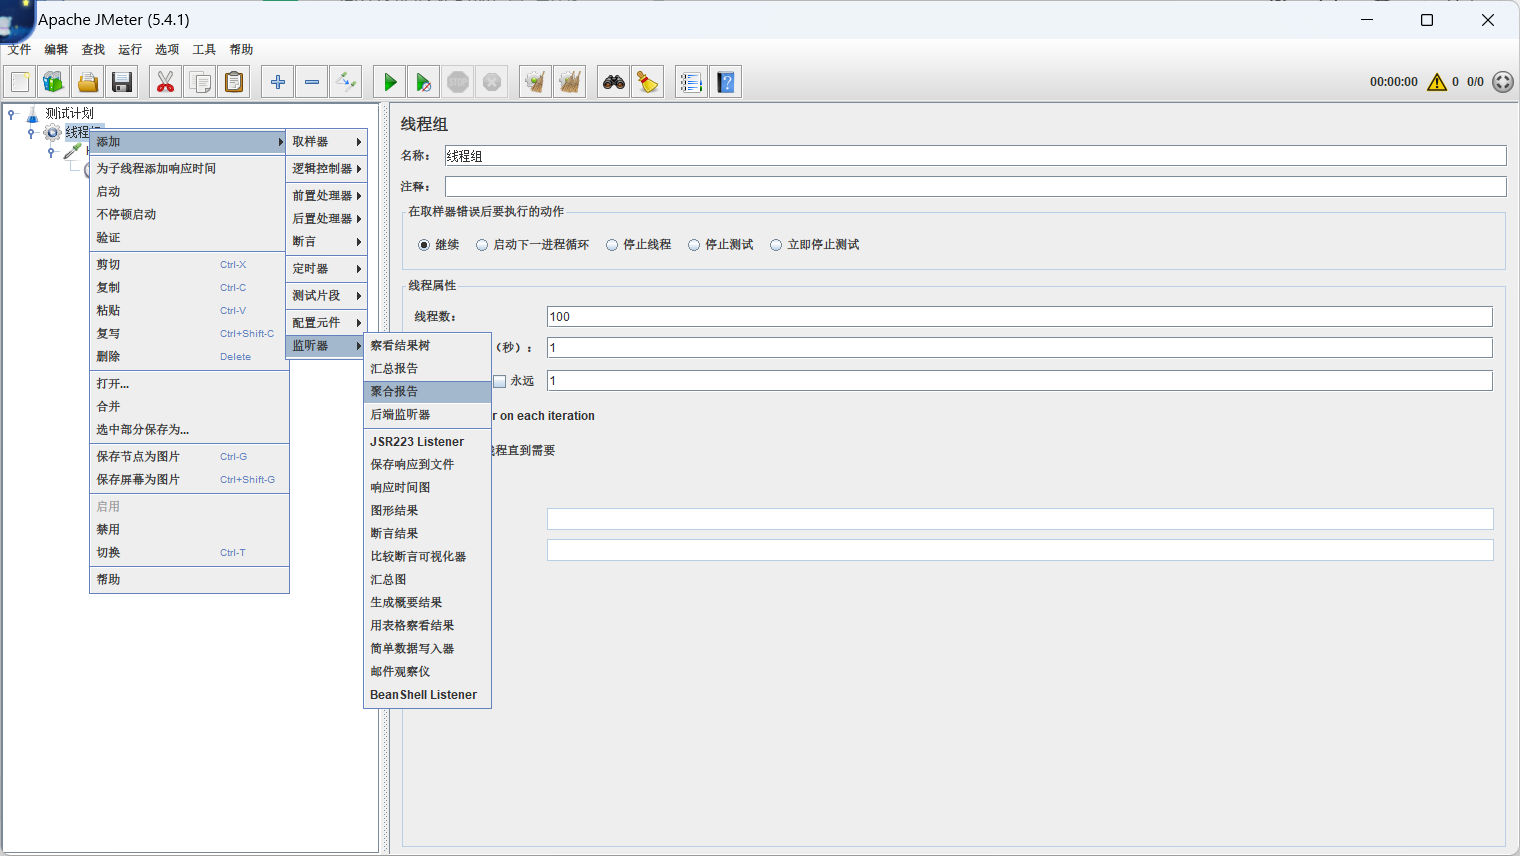Click the Cut scissors icon

pyautogui.click(x=166, y=82)
